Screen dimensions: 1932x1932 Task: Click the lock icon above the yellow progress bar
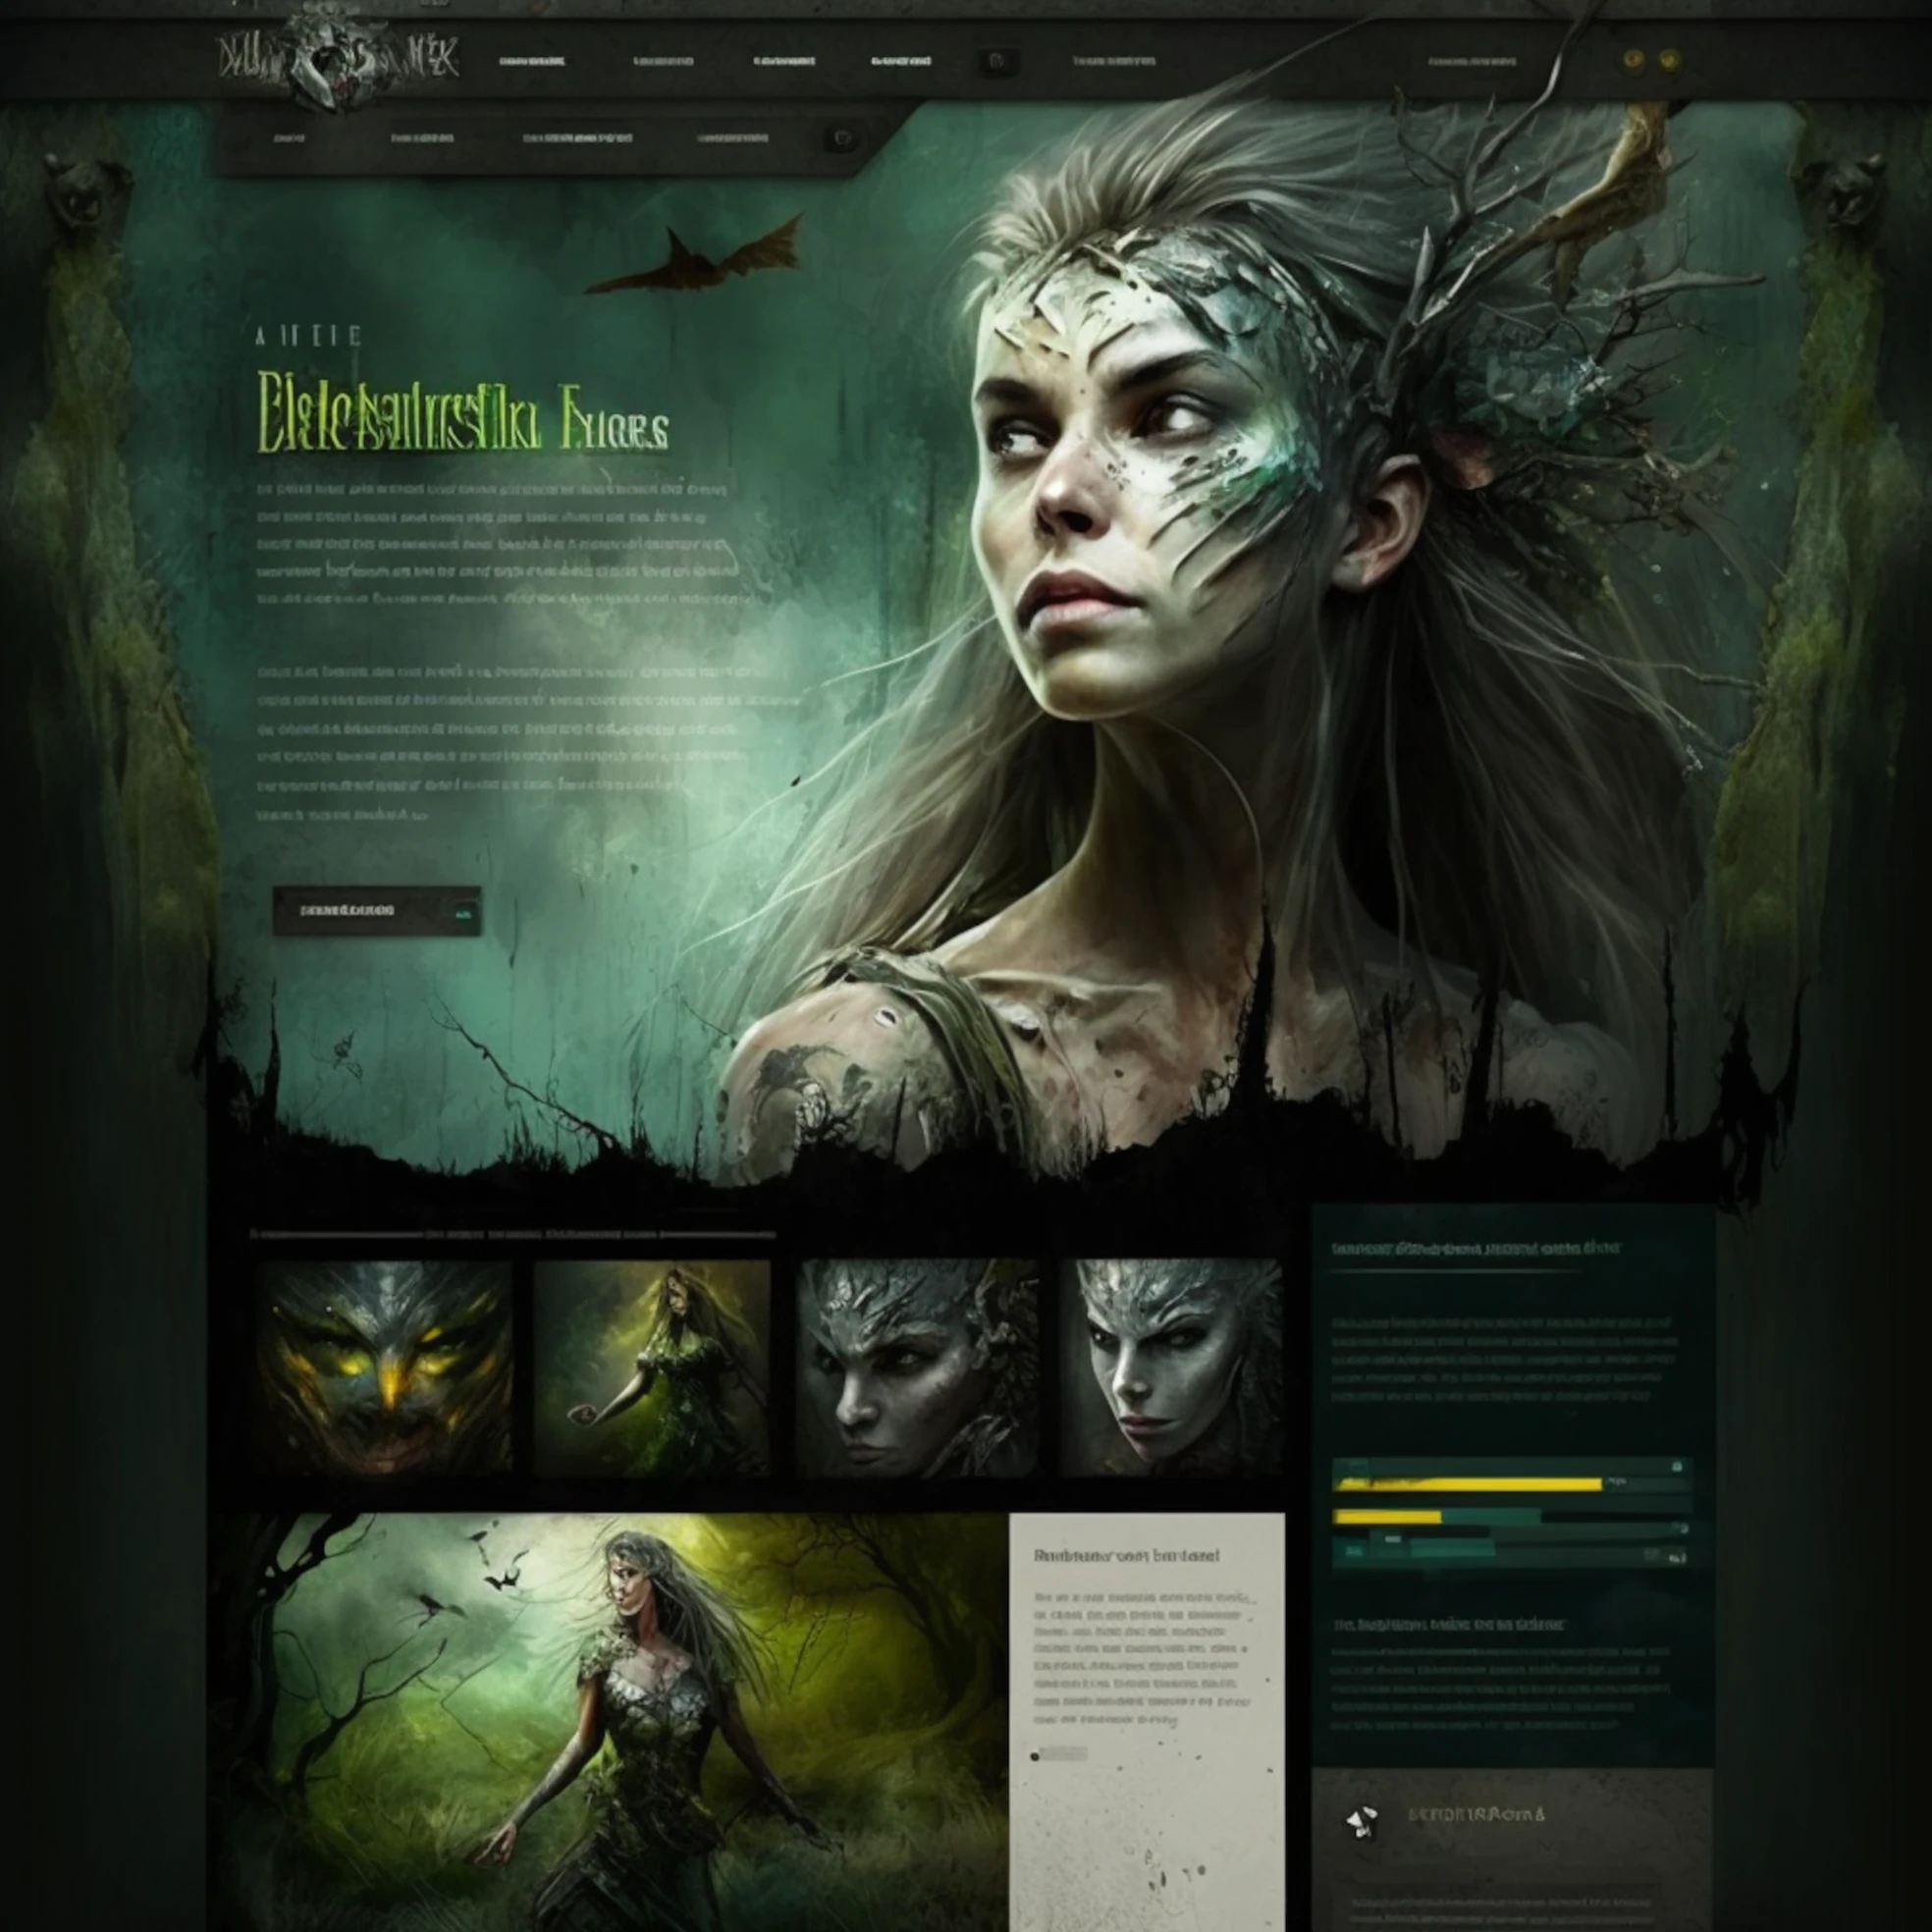(1677, 1466)
